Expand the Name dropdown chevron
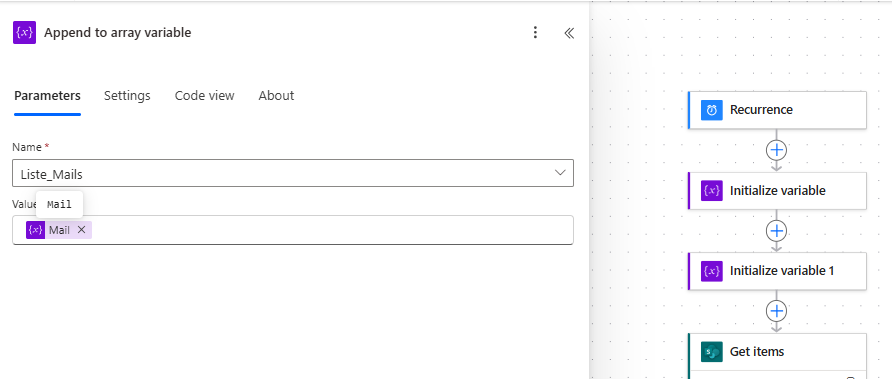The height and width of the screenshot is (379, 892). [x=560, y=173]
